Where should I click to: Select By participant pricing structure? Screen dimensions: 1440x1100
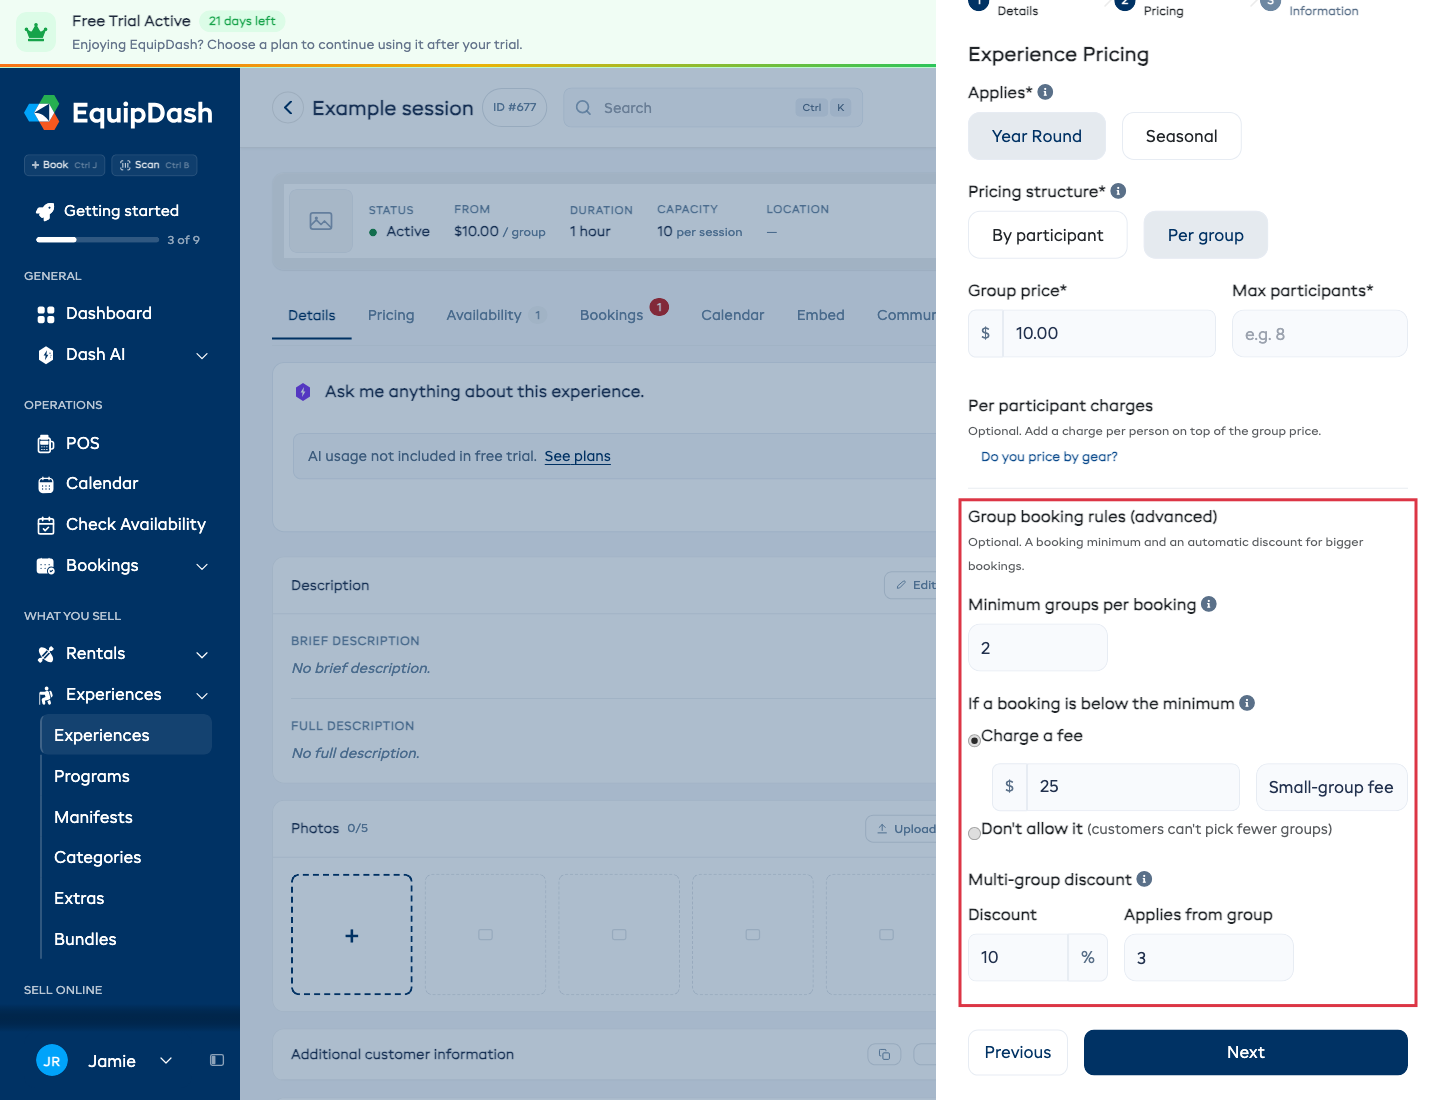(1048, 235)
